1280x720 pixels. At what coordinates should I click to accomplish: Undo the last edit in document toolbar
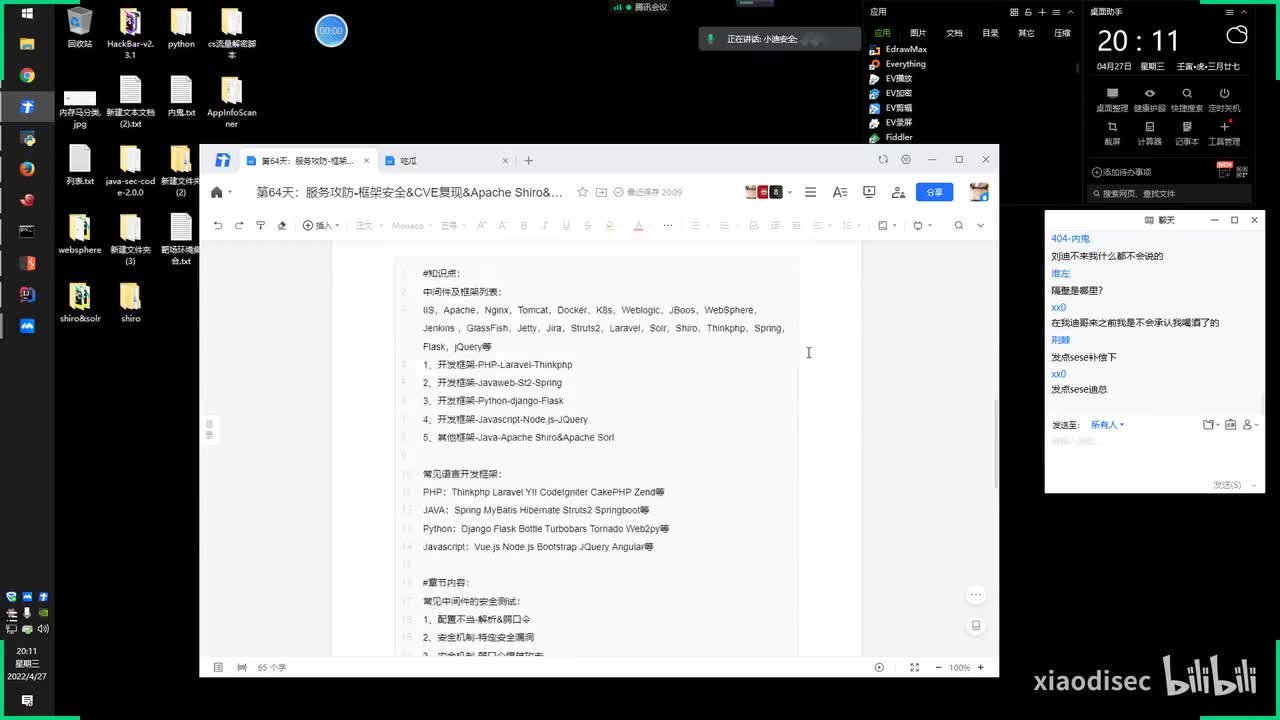(218, 225)
